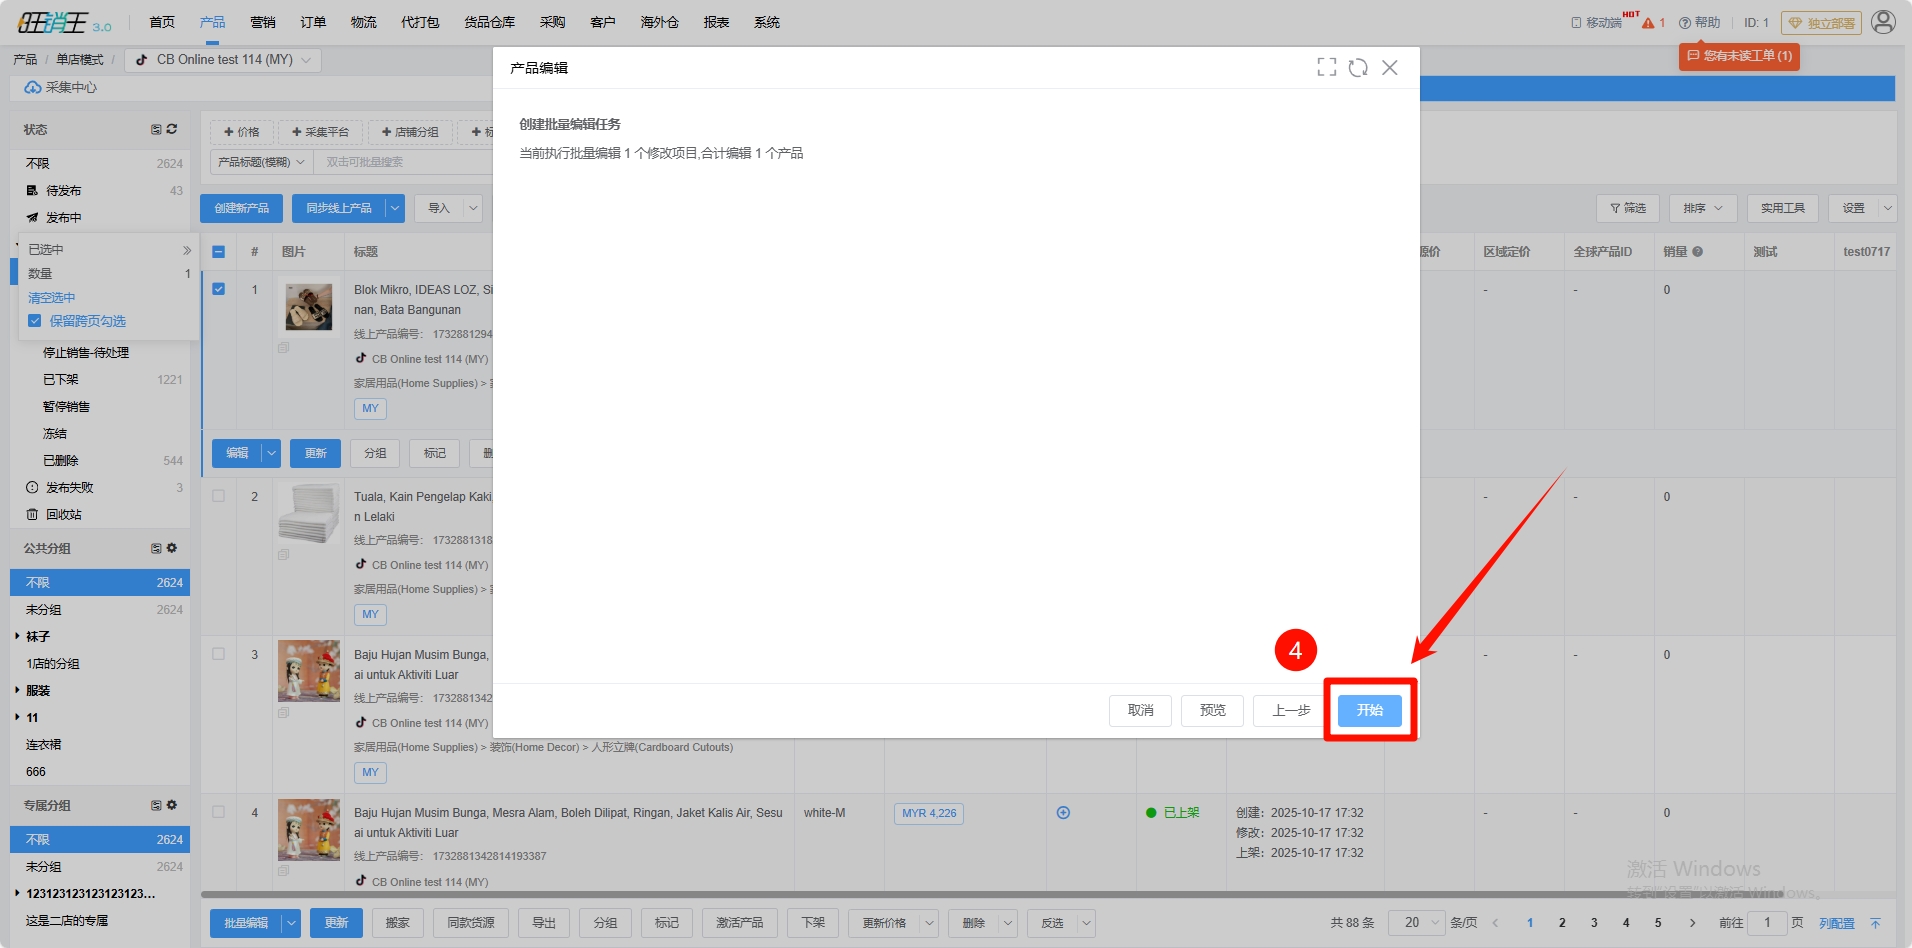1912x948 pixels.
Task: Click the 开始 button to start task
Action: coord(1369,710)
